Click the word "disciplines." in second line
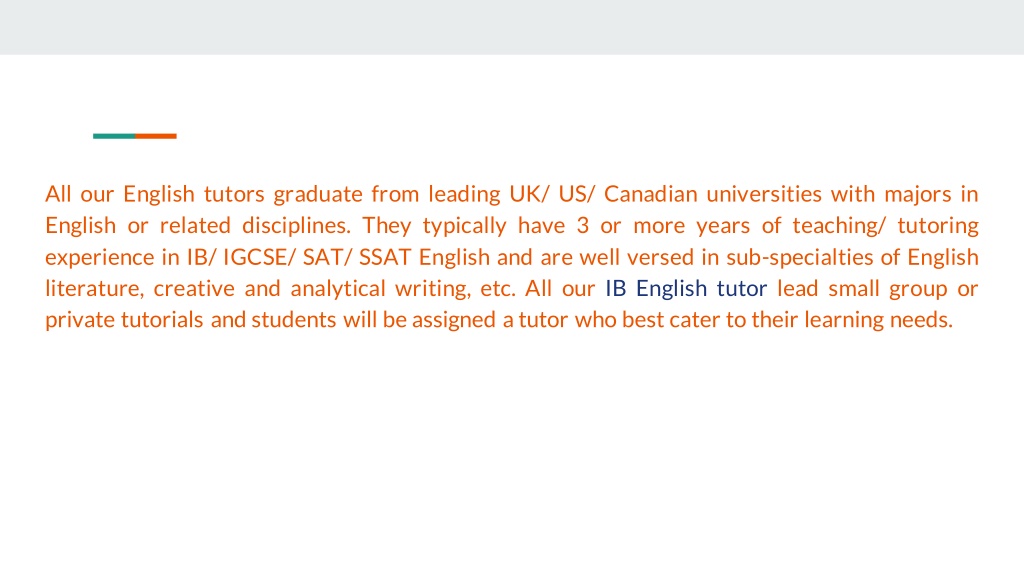The width and height of the screenshot is (1024, 576). 296,226
